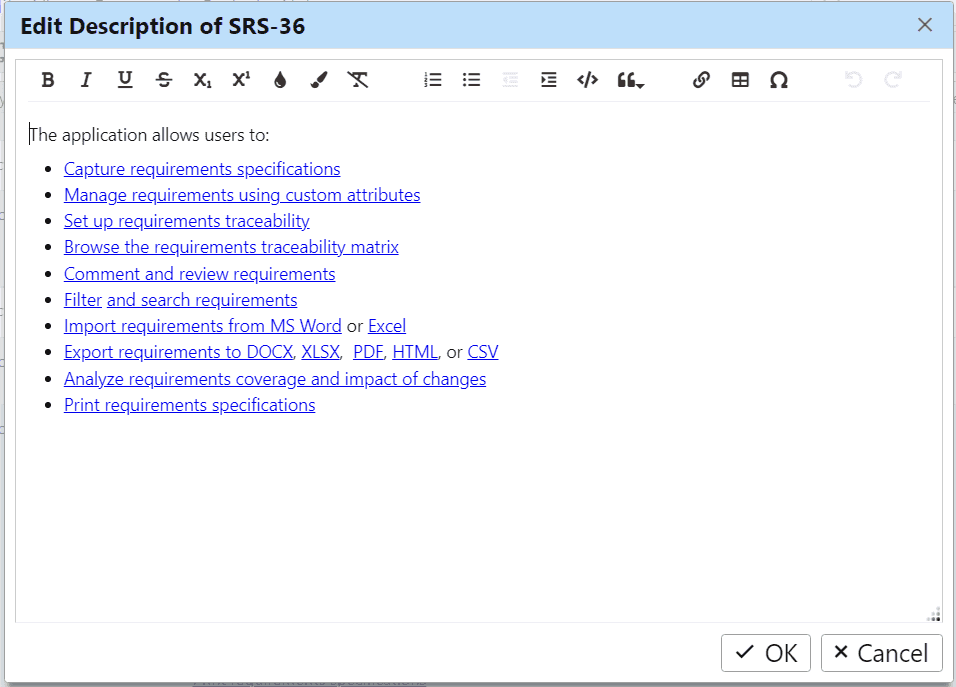
Task: Click 'and search requirements' link
Action: click(x=202, y=300)
